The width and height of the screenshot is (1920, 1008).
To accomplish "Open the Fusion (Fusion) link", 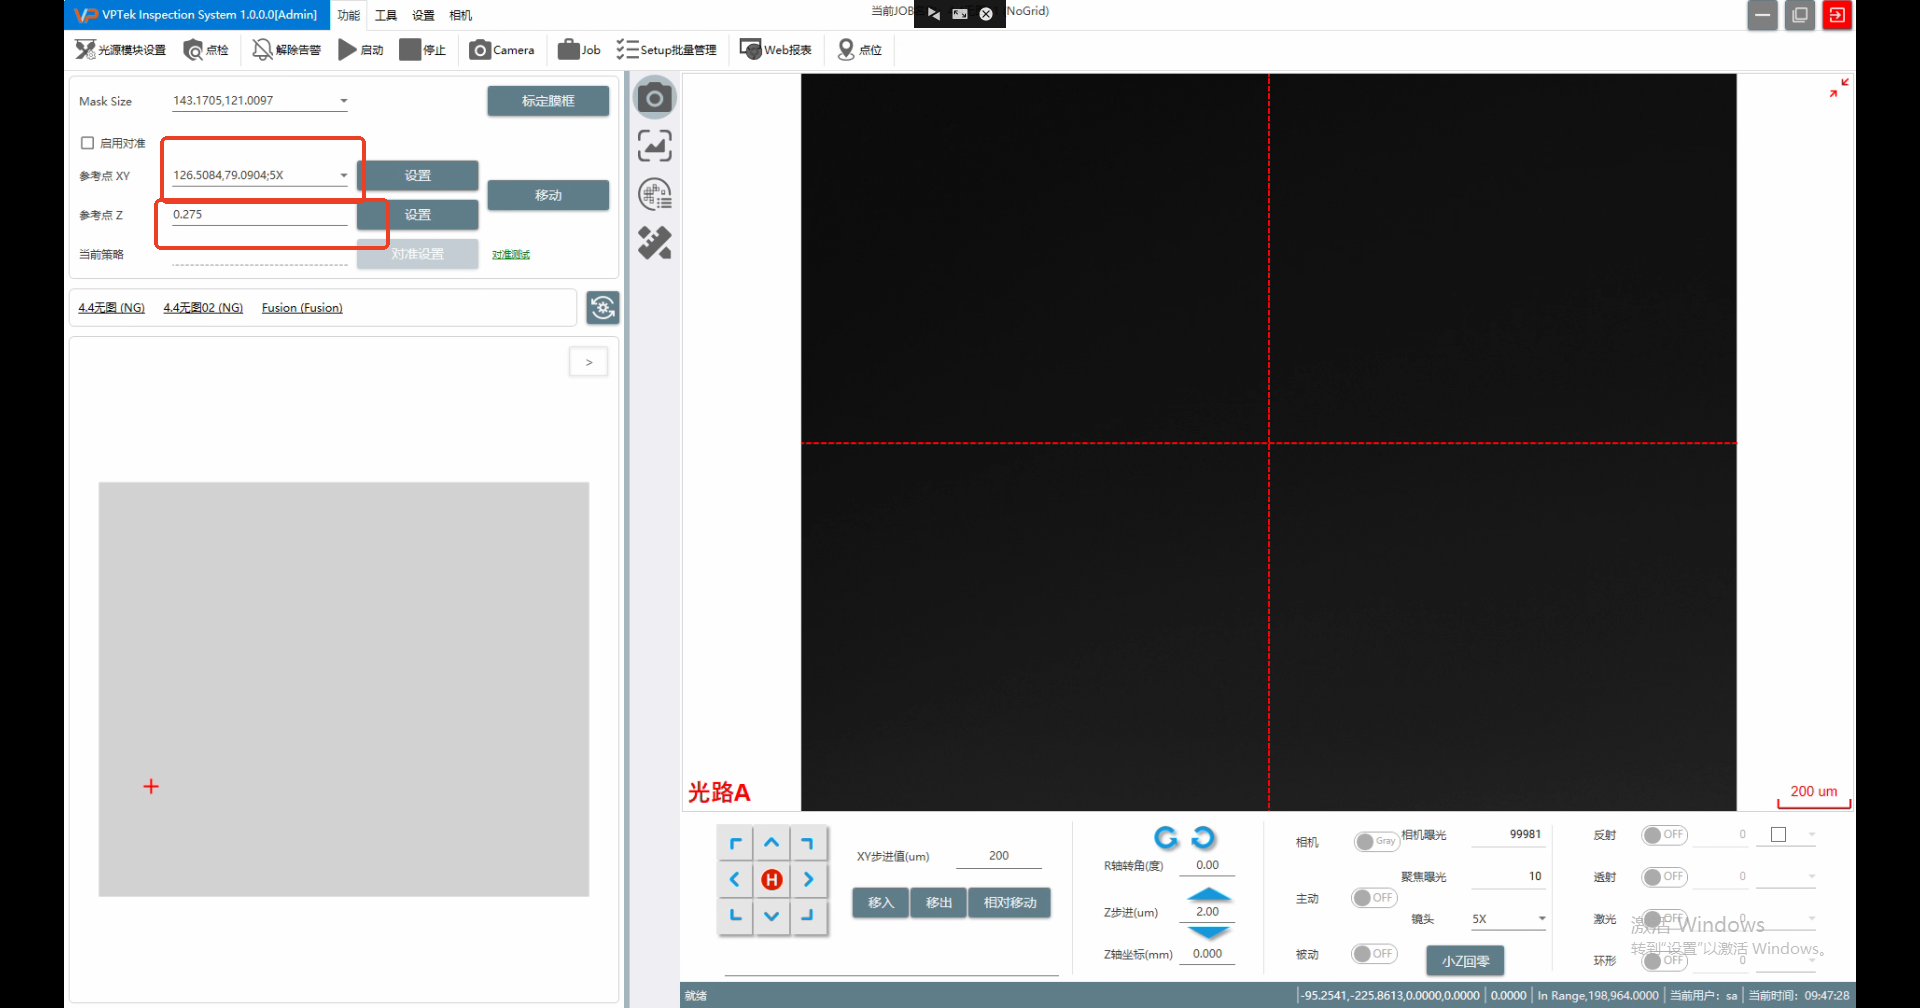I will tap(302, 308).
